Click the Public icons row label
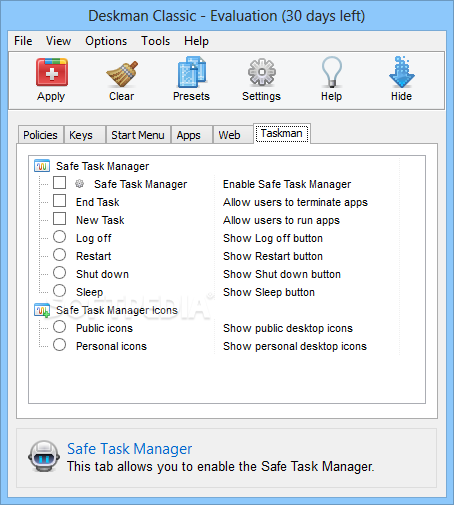 click(104, 328)
